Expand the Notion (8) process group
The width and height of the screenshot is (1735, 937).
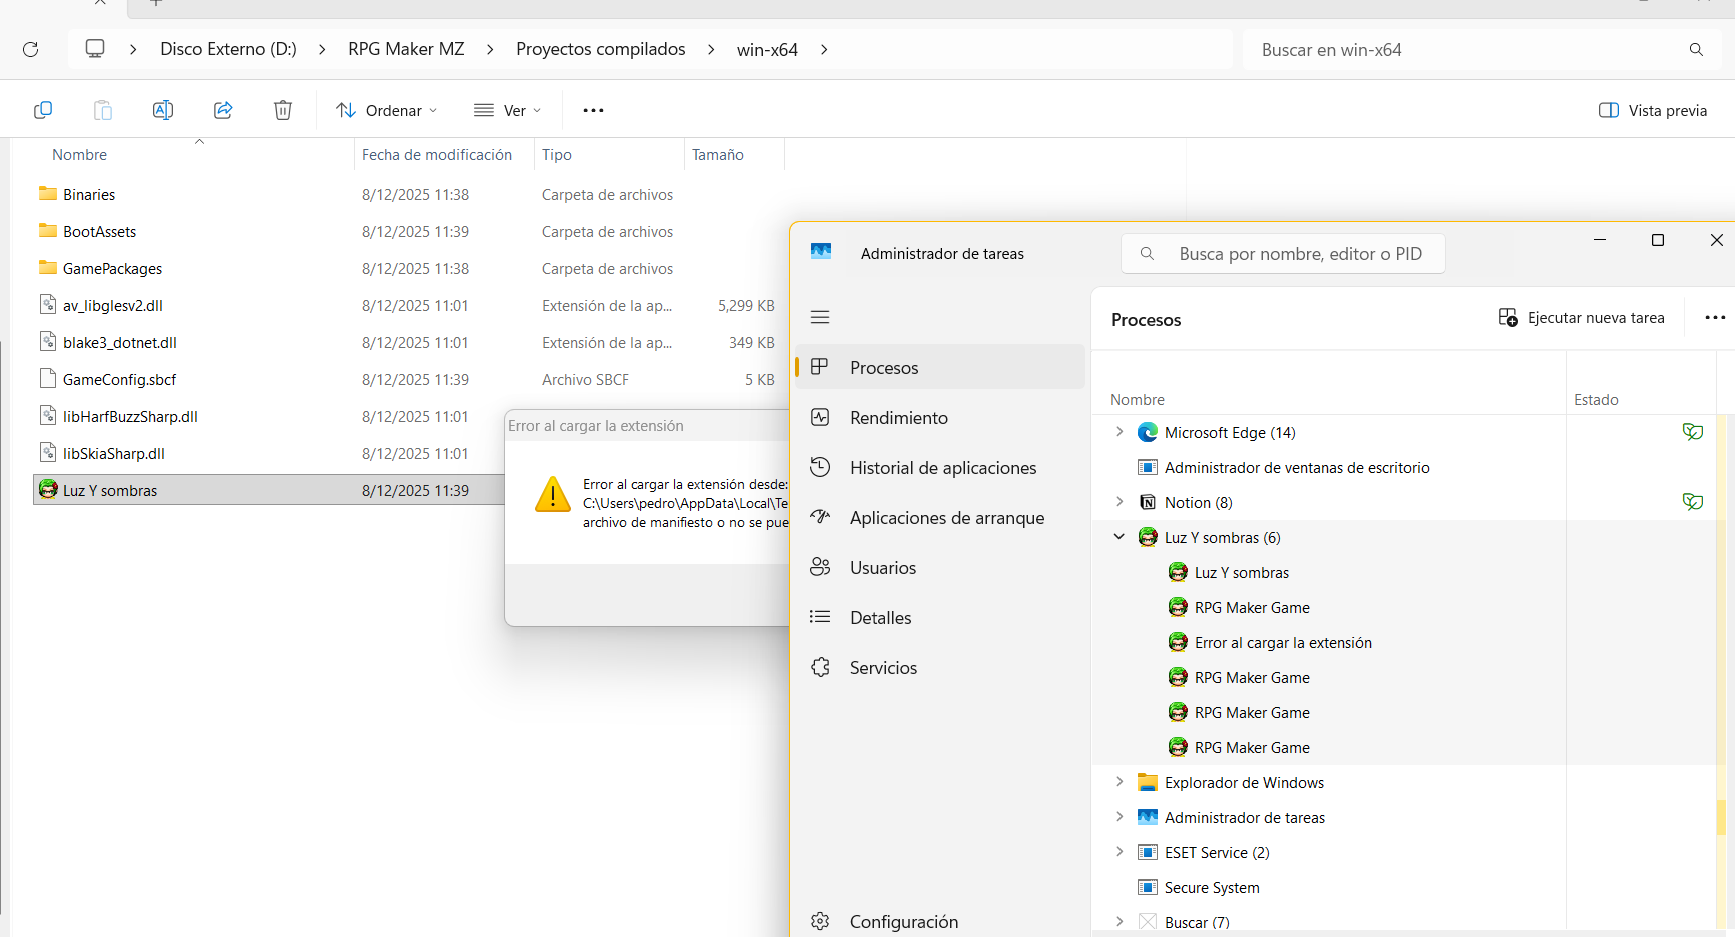[1119, 502]
